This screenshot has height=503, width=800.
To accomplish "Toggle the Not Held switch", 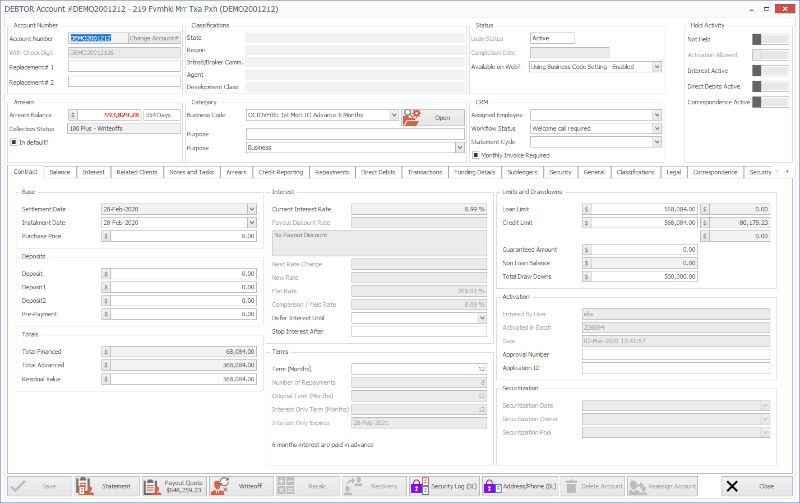I will click(770, 39).
